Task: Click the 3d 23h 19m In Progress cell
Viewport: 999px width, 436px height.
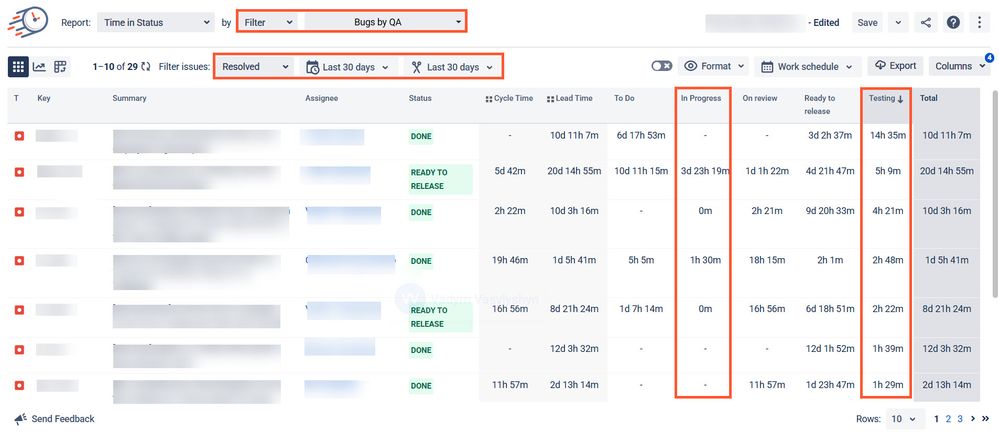Action: tap(705, 171)
